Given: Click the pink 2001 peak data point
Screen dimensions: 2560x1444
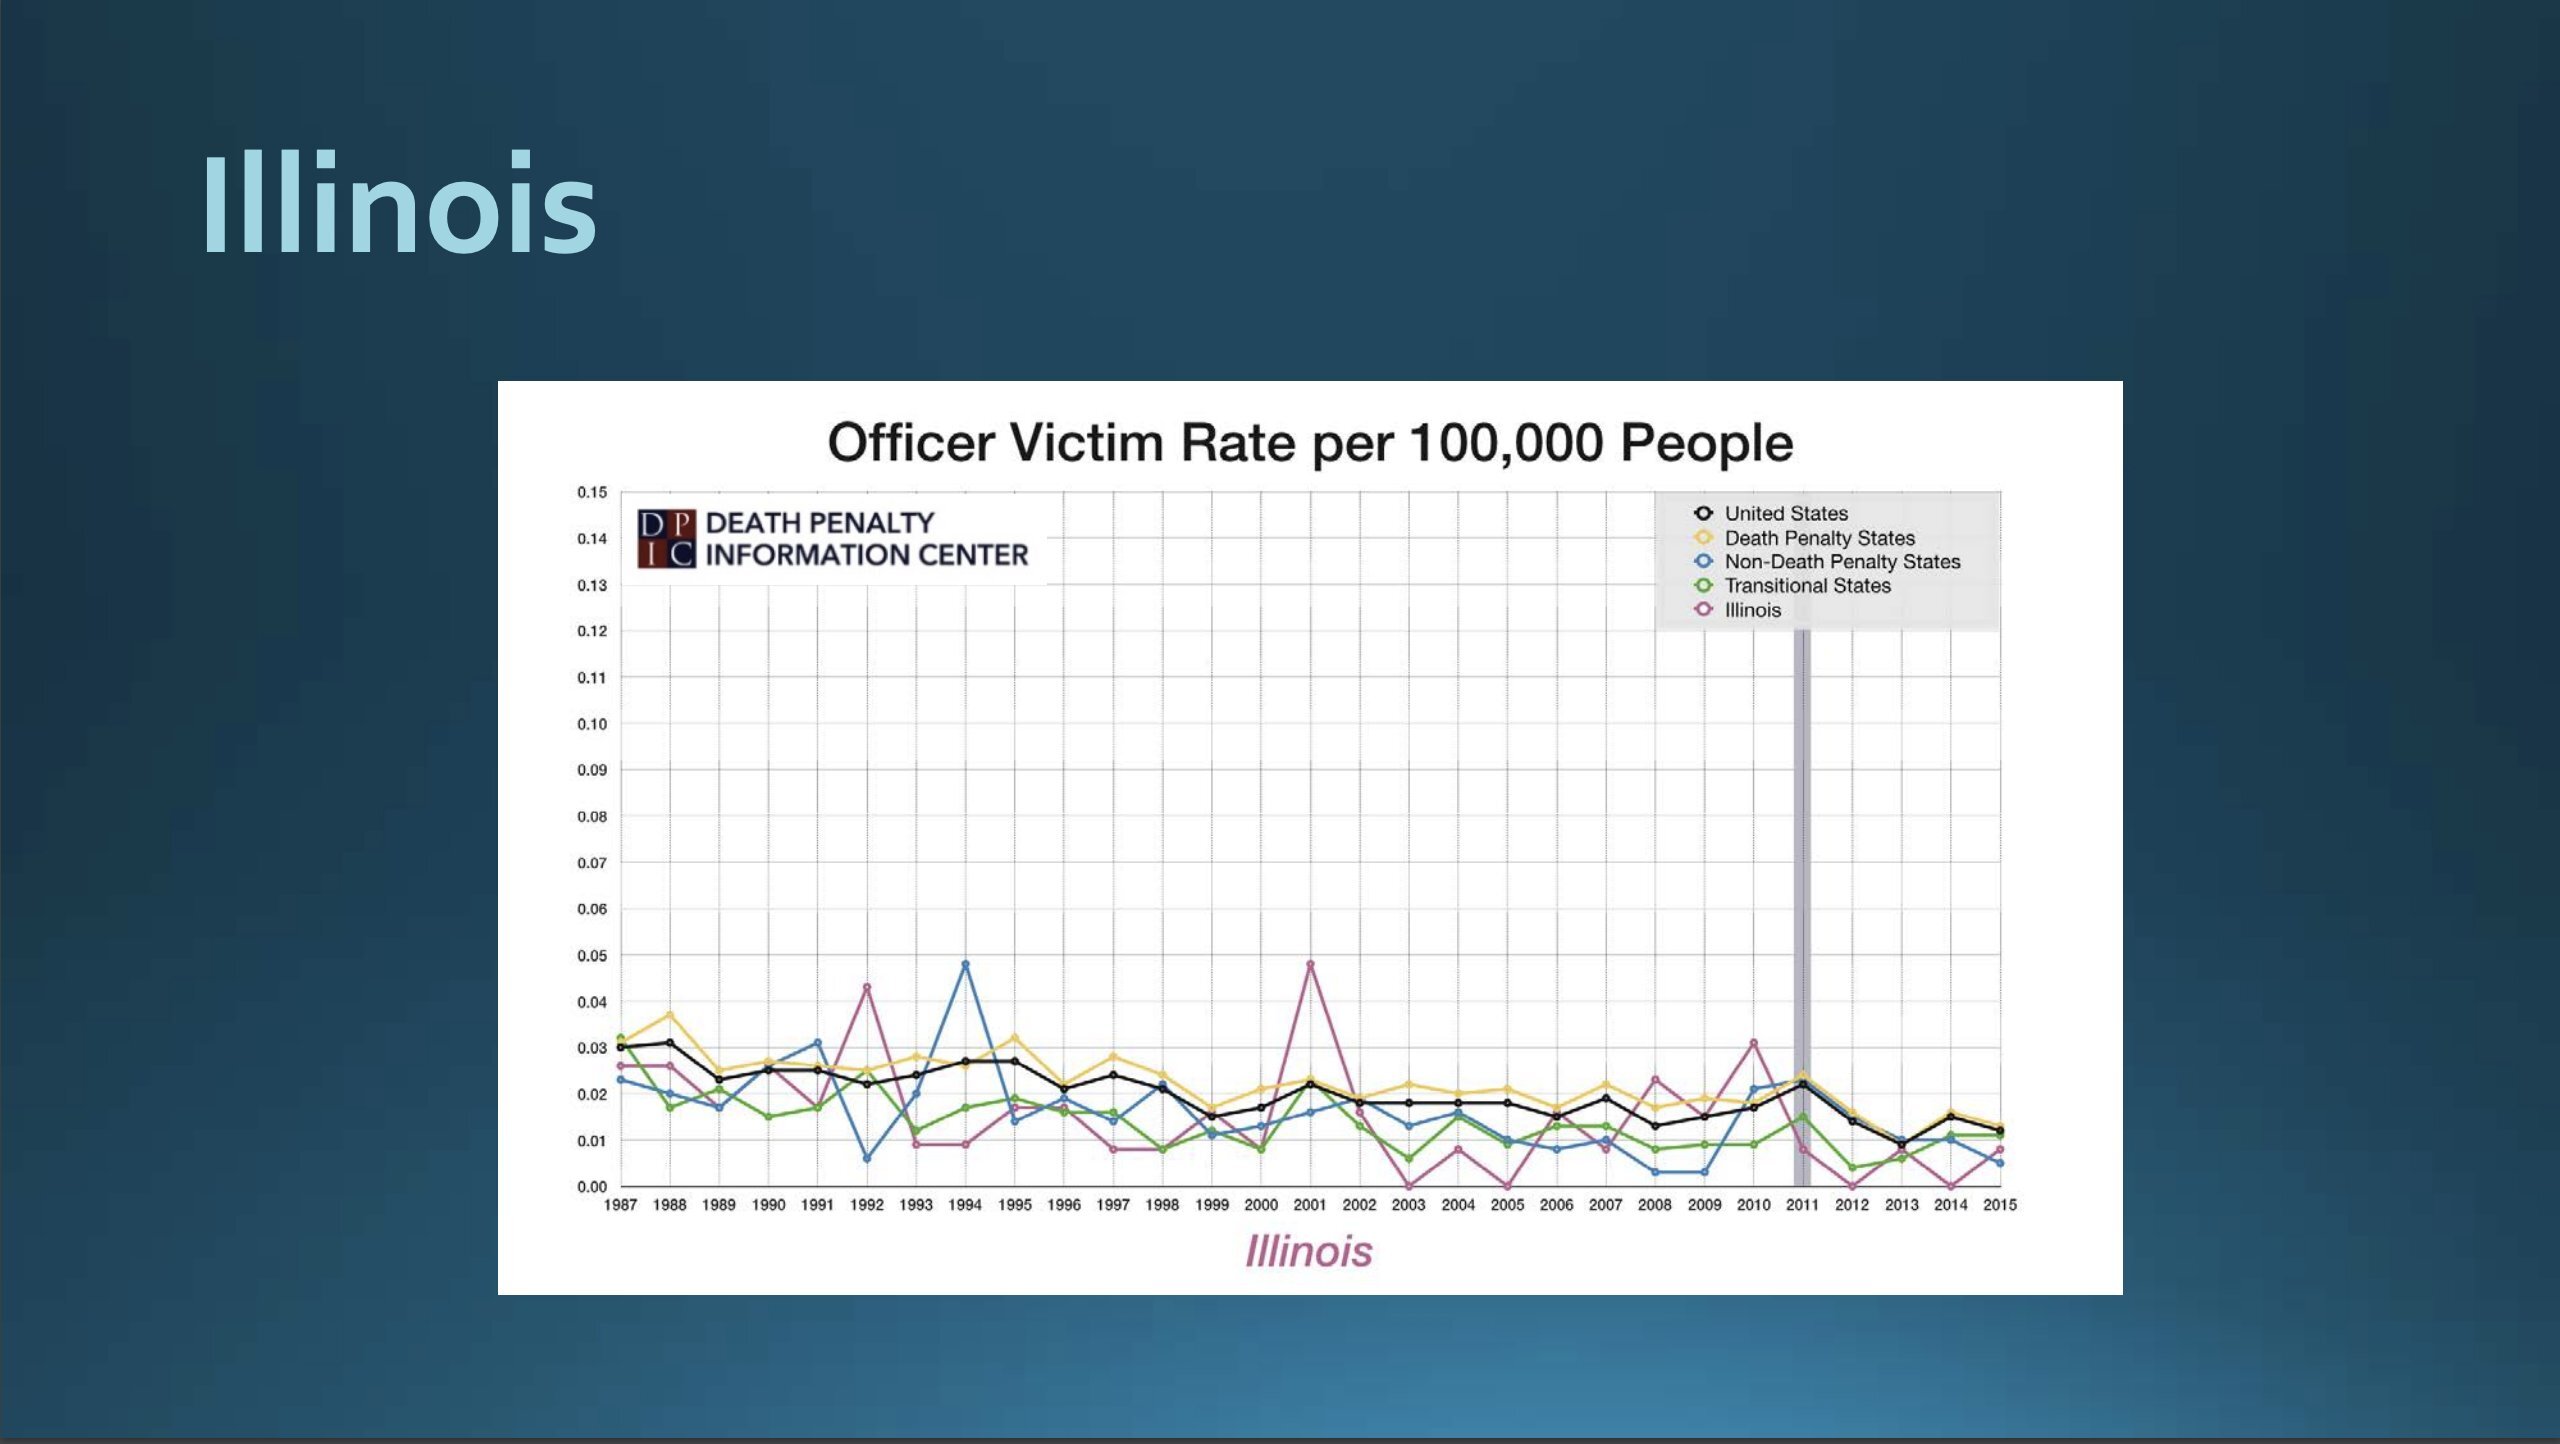Looking at the screenshot, I should click(x=1310, y=964).
